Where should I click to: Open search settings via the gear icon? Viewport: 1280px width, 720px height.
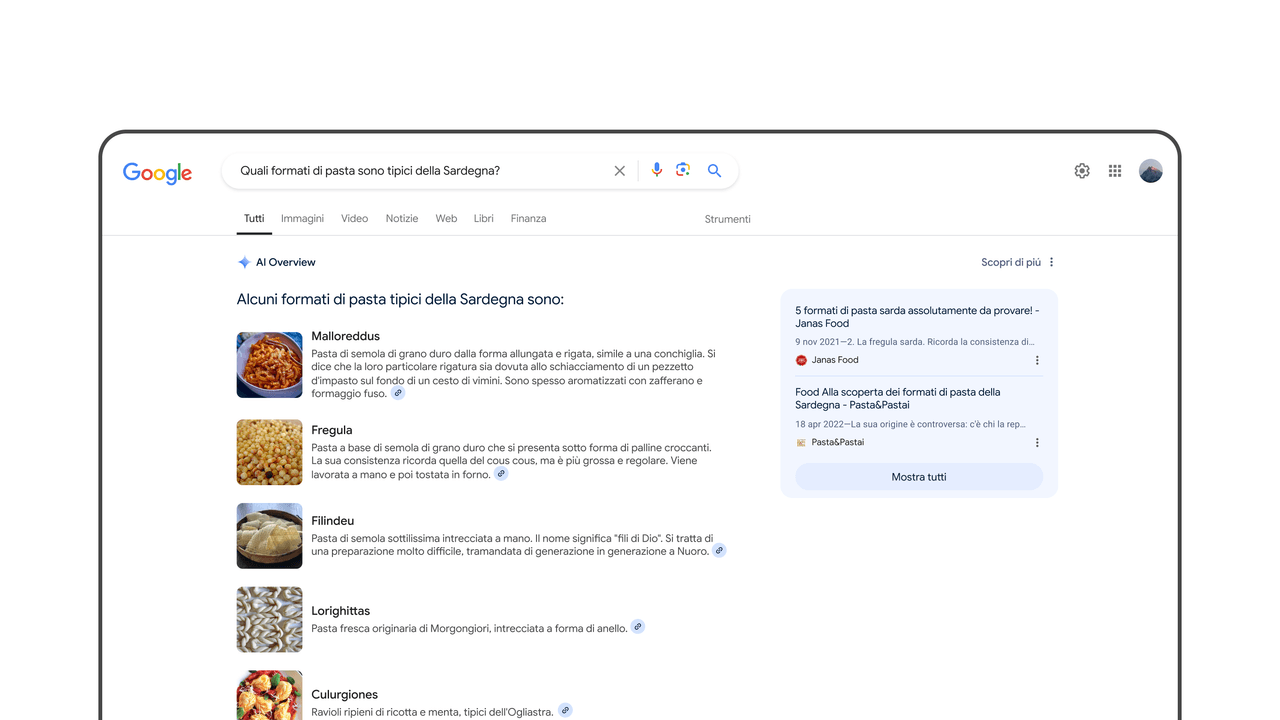click(1081, 171)
